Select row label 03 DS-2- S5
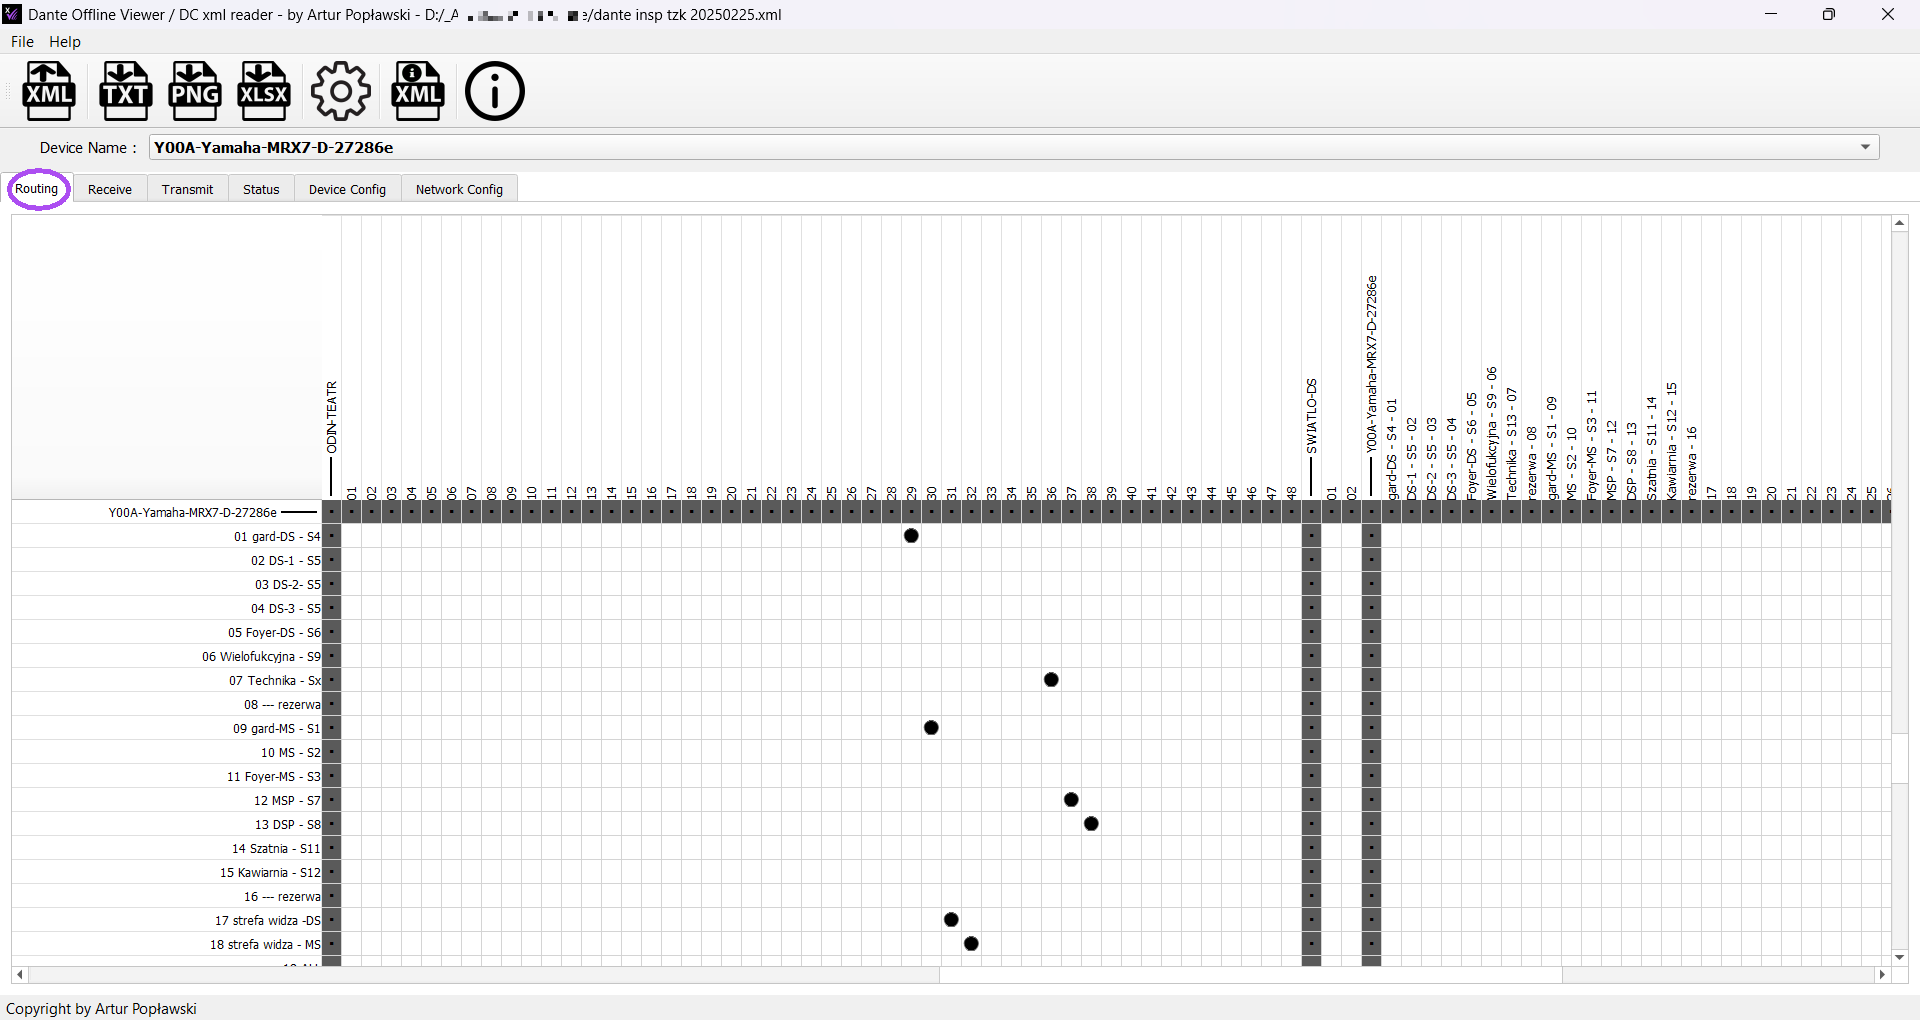The height and width of the screenshot is (1020, 1920). click(x=288, y=585)
